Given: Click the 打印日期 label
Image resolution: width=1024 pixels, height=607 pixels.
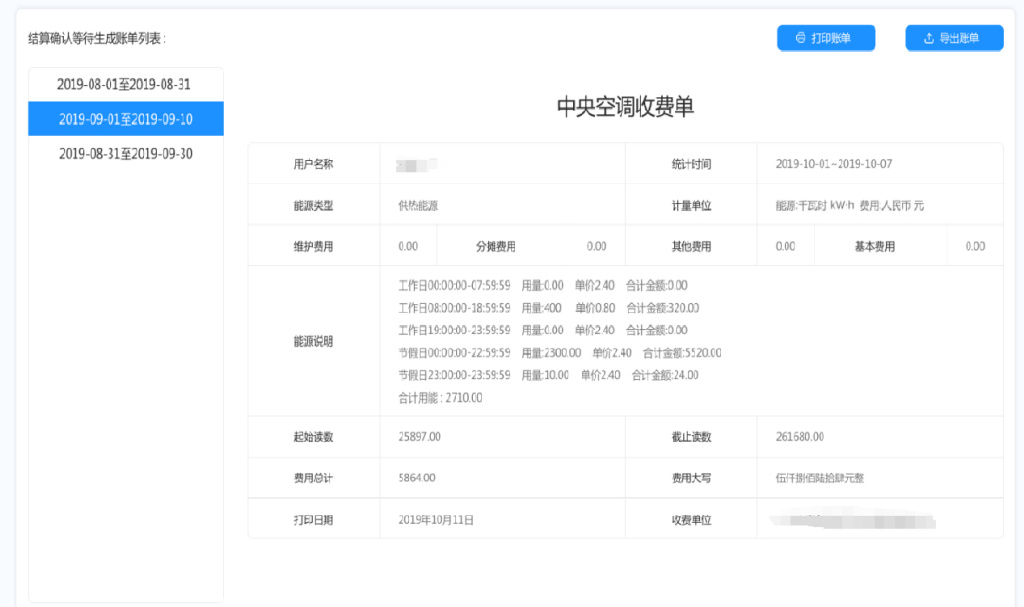Looking at the screenshot, I should point(313,520).
